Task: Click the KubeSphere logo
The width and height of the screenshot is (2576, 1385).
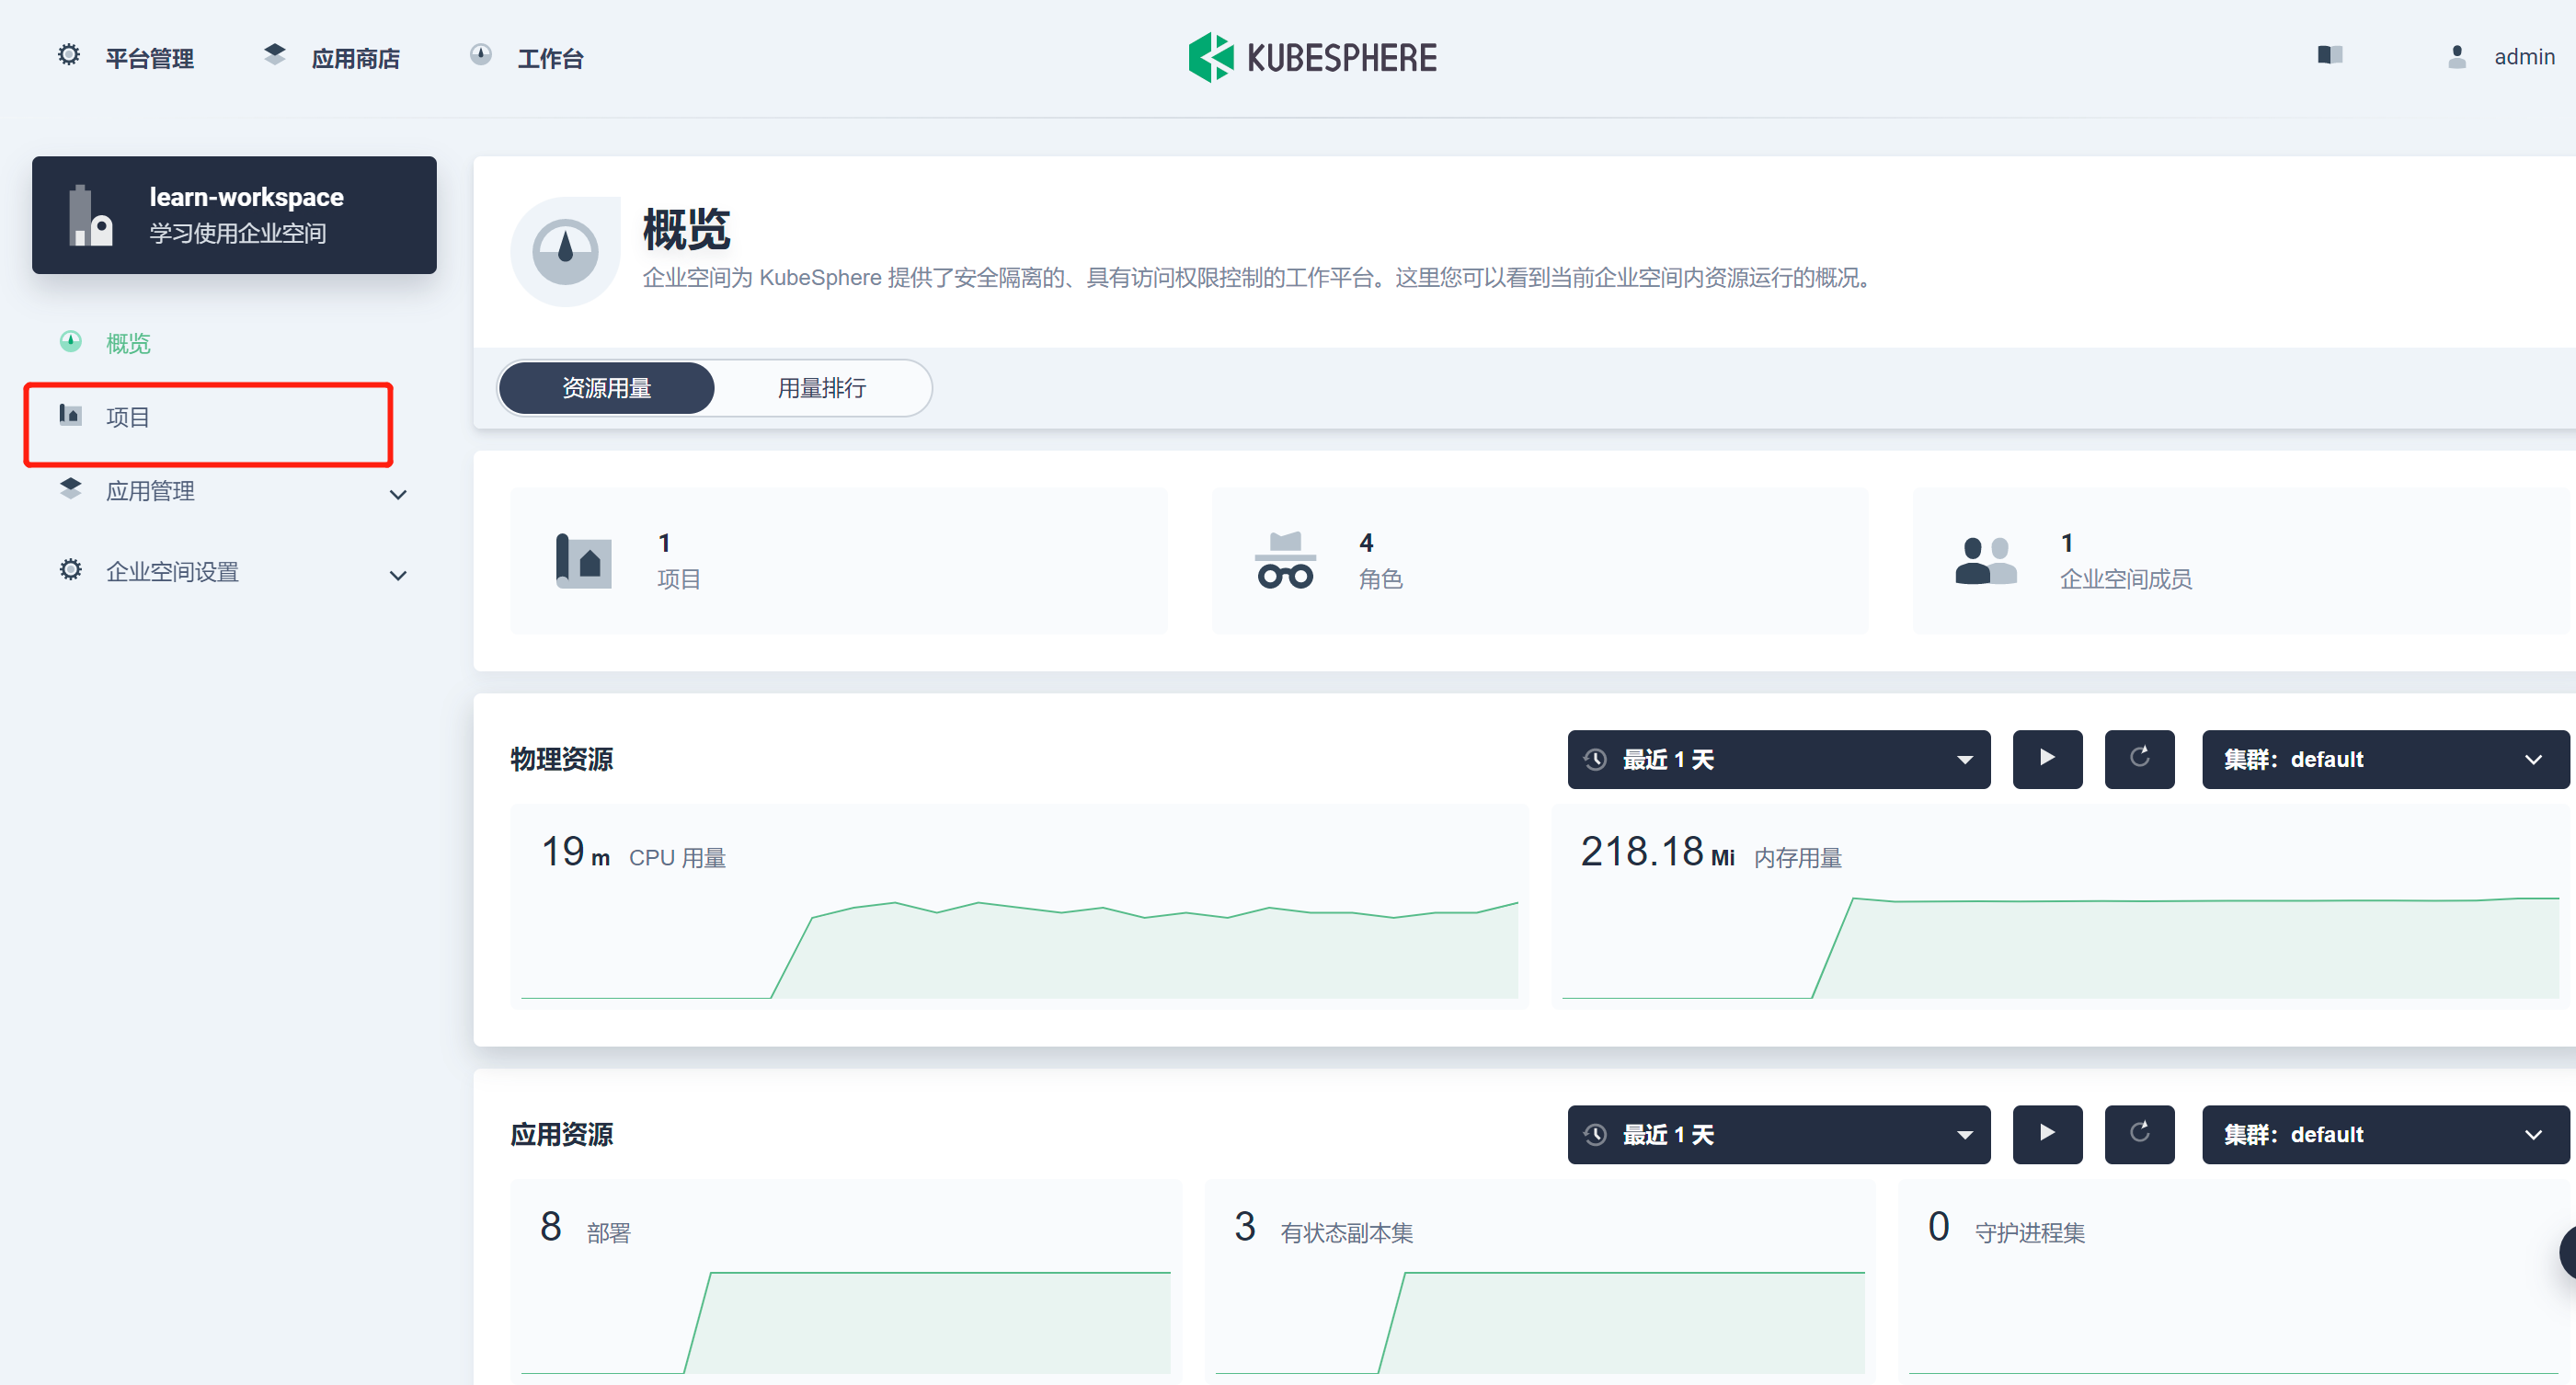Action: pos(1311,56)
